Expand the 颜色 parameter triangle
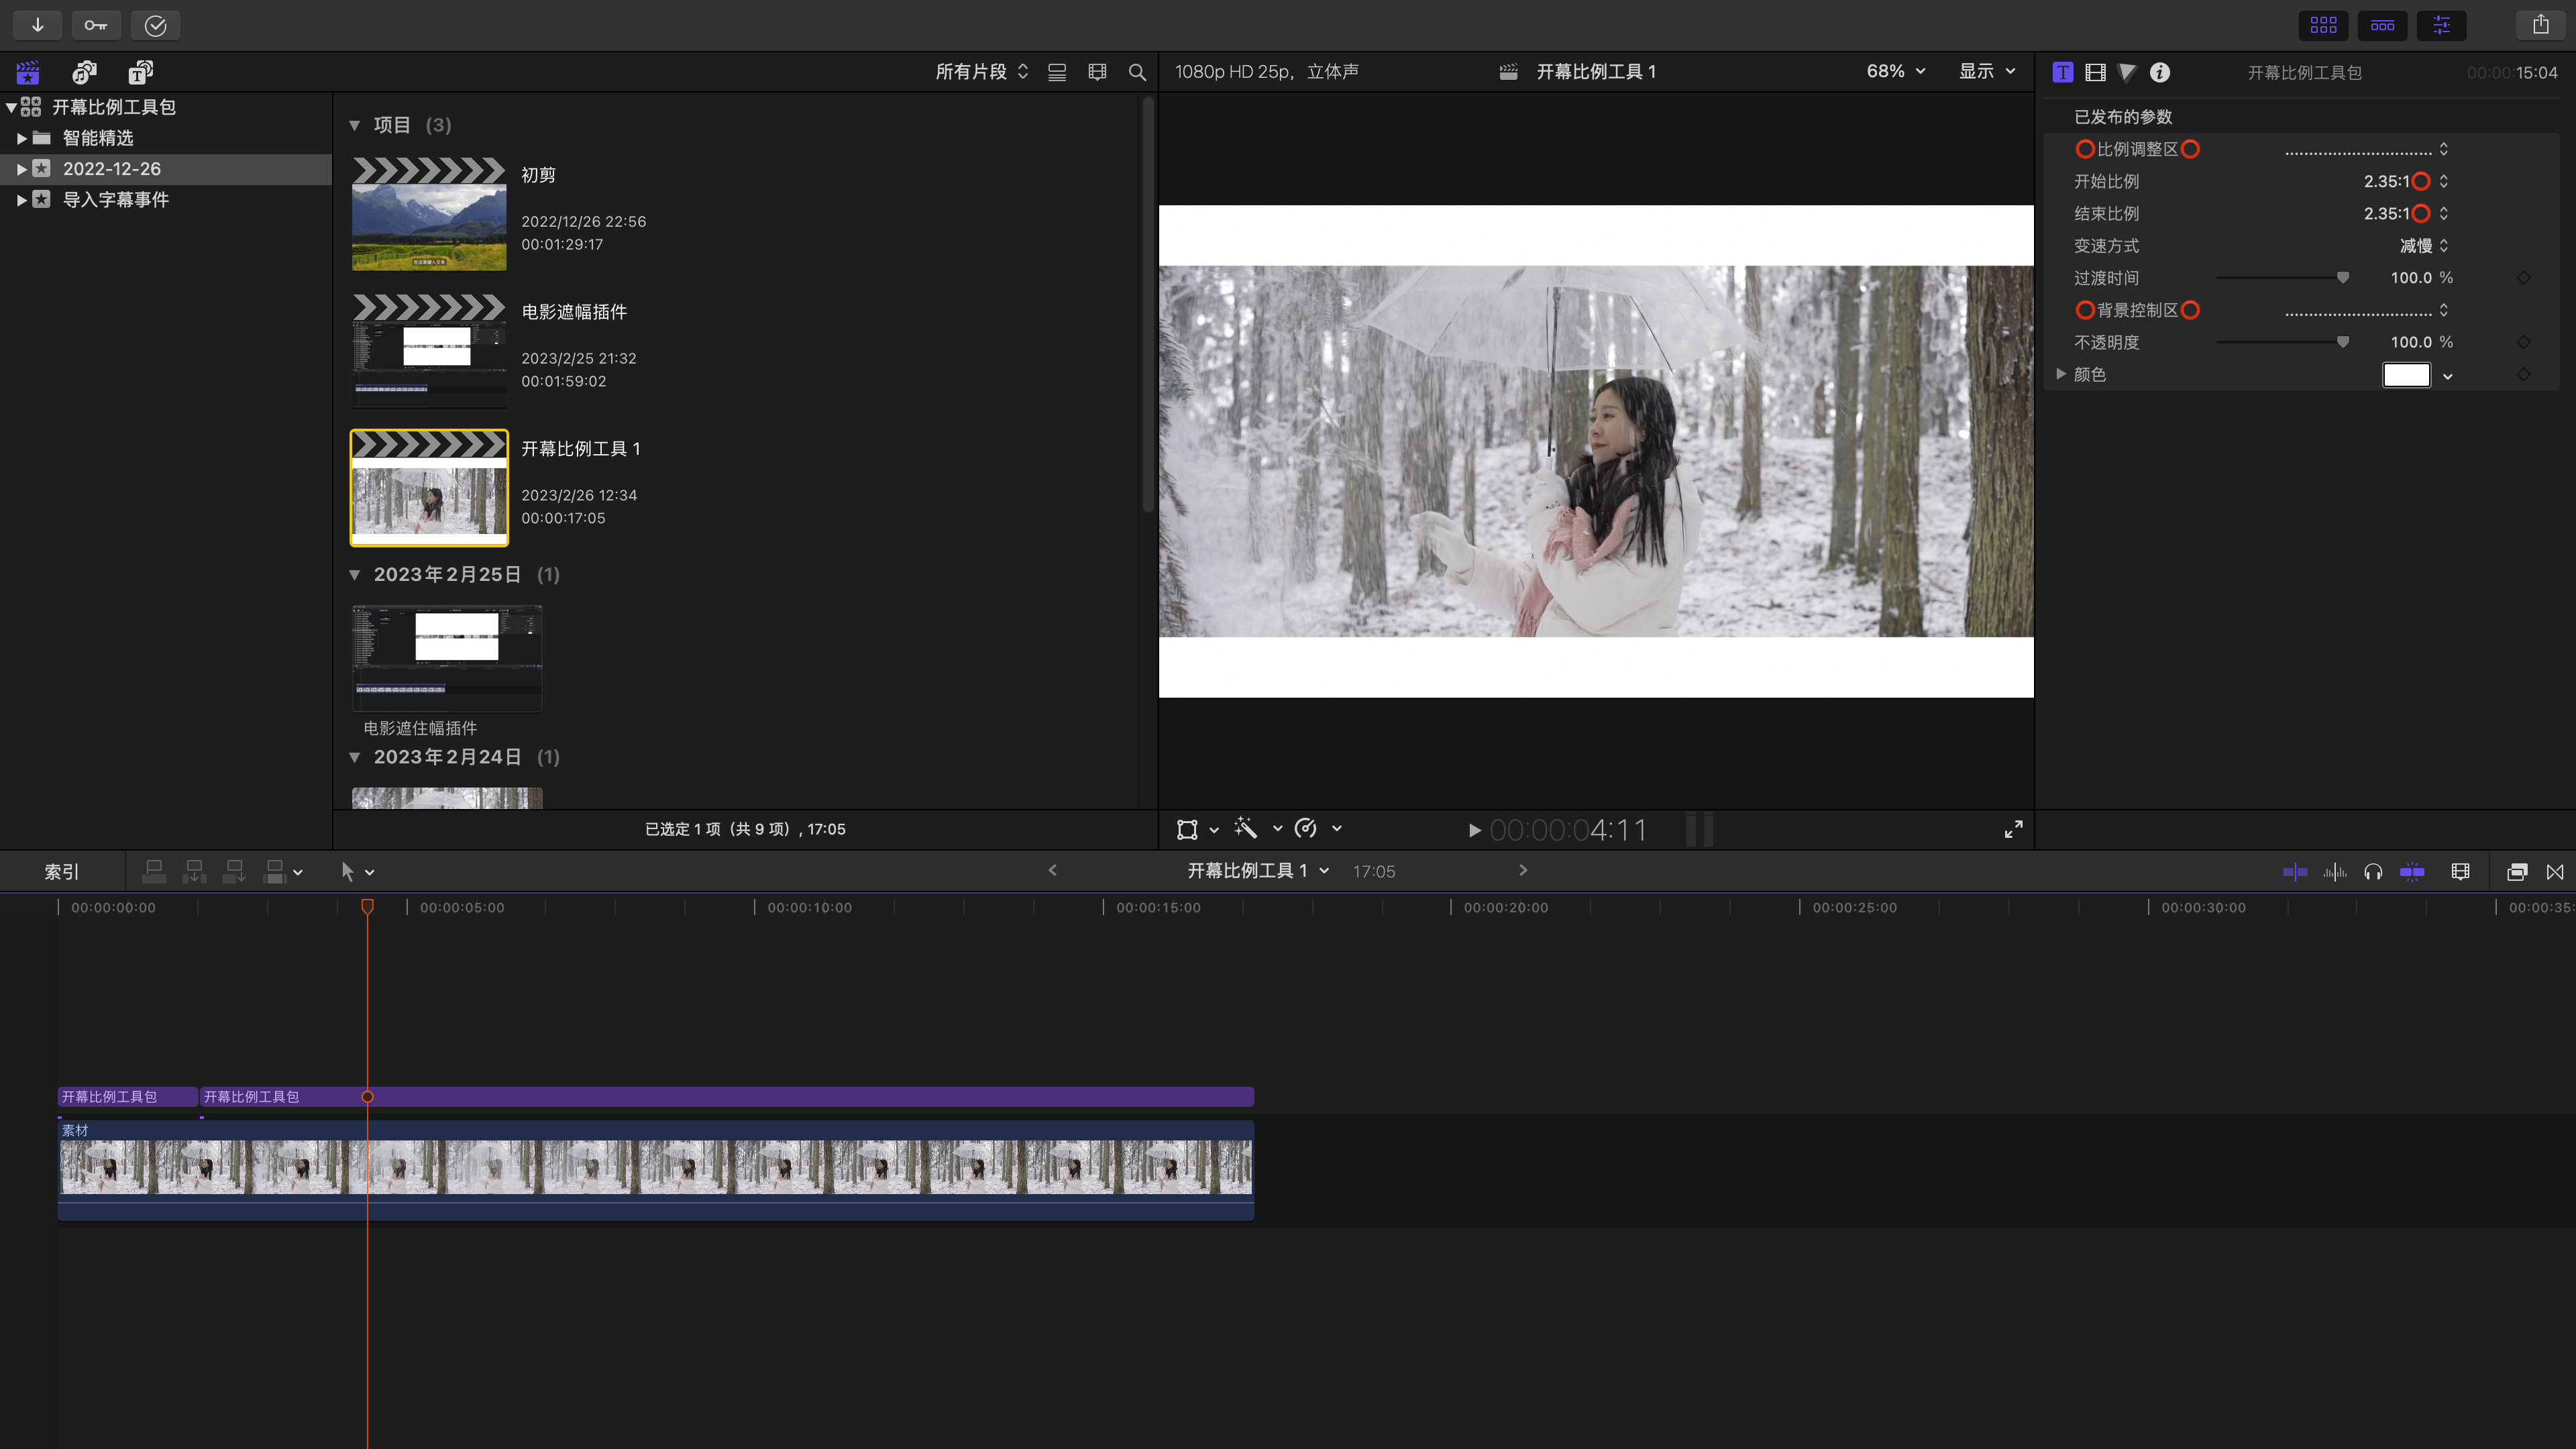The width and height of the screenshot is (2576, 1449). tap(2060, 374)
